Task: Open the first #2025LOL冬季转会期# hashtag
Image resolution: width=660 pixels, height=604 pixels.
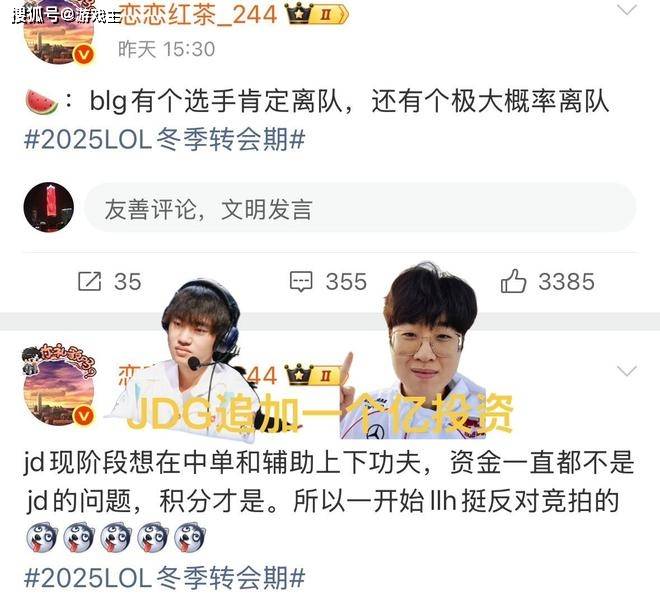Action: point(165,139)
